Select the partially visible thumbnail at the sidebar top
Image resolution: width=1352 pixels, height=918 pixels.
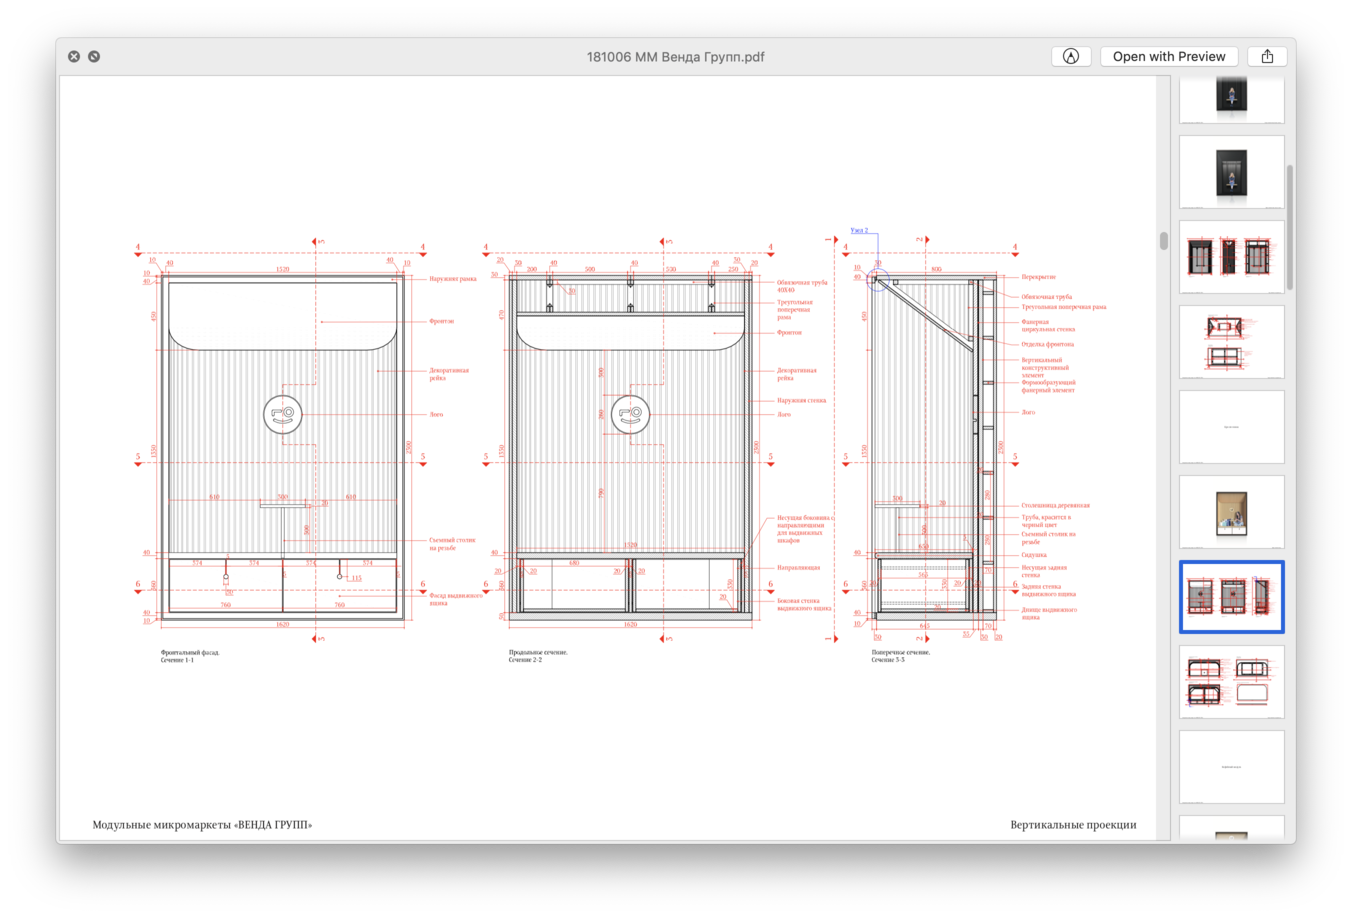1231,100
